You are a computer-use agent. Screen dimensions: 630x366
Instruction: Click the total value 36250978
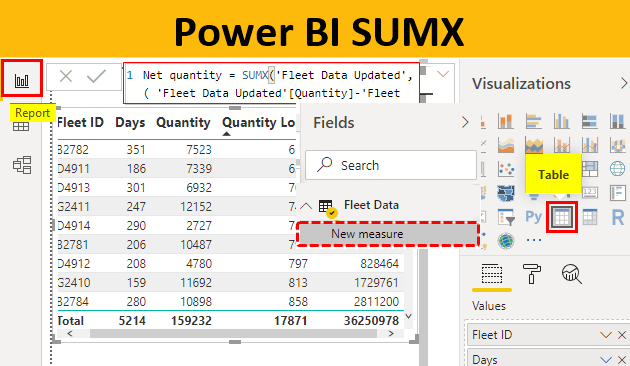371,321
